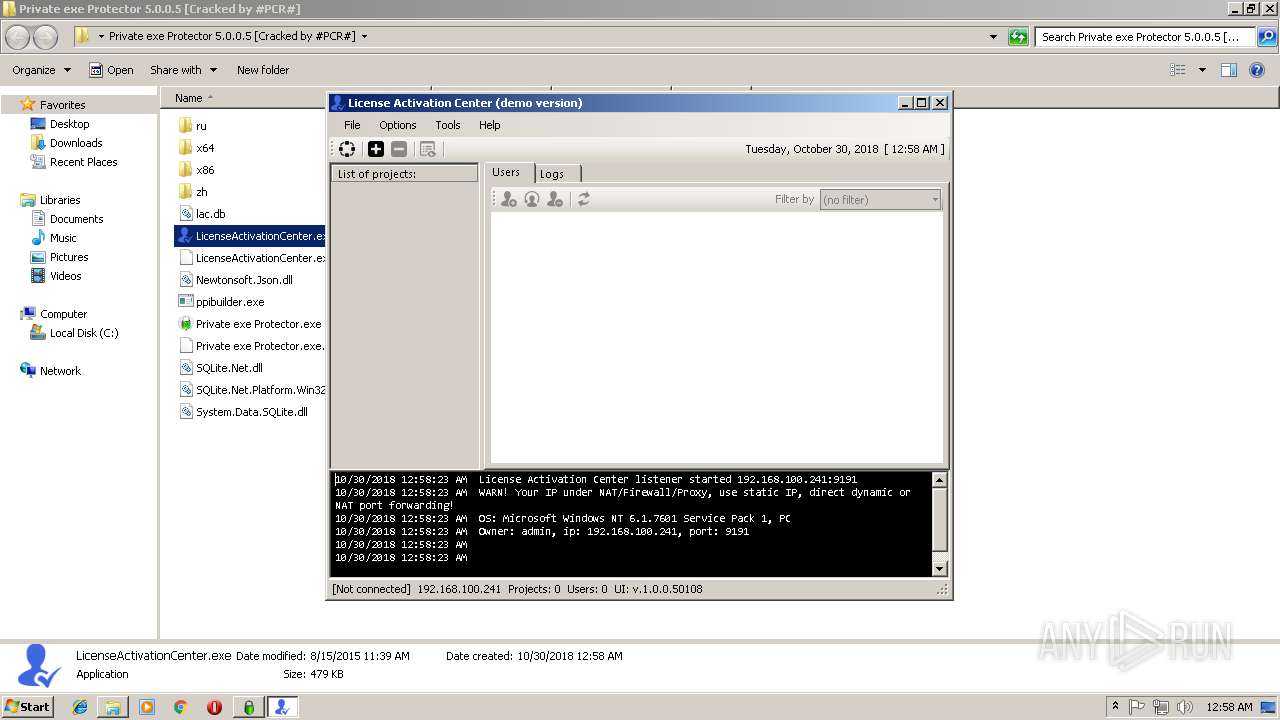This screenshot has width=1280, height=720.
Task: Click the Open button in Explorer toolbar
Action: coord(111,70)
